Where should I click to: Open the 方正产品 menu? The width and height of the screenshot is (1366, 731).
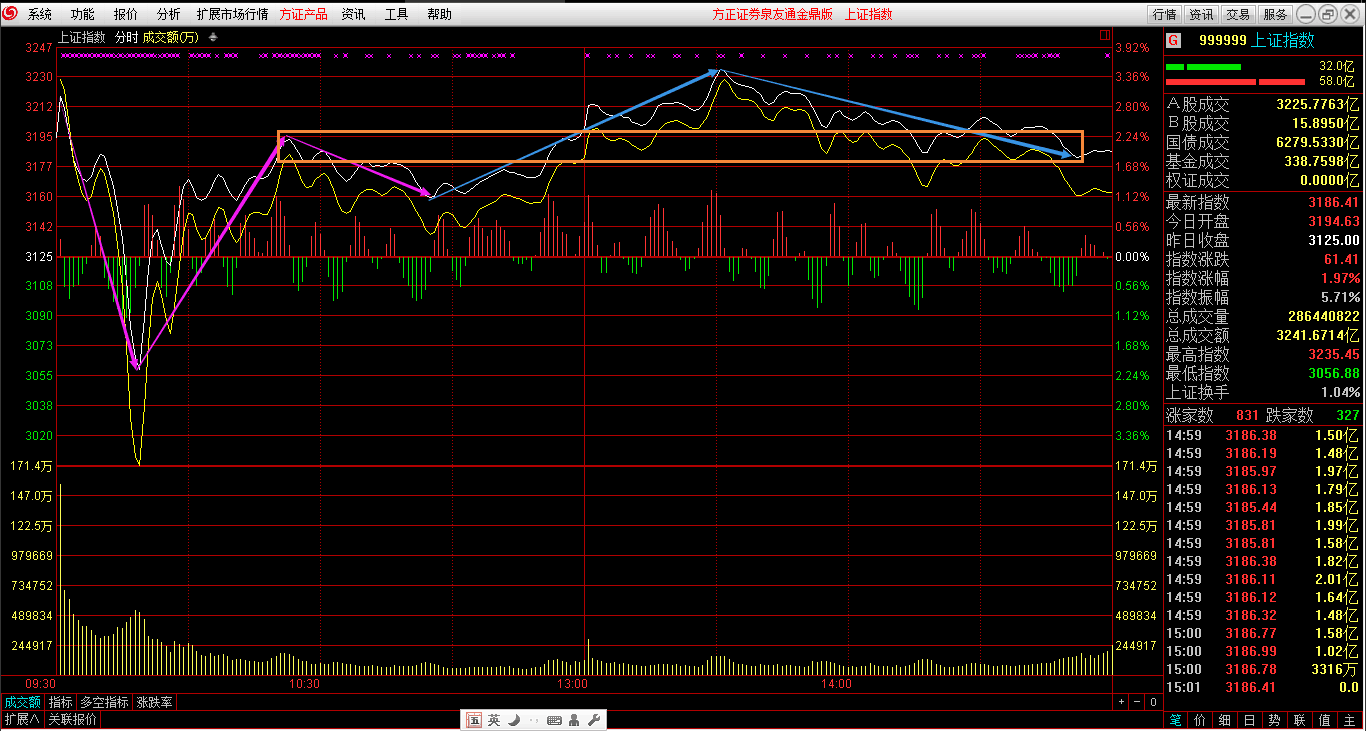coord(304,14)
